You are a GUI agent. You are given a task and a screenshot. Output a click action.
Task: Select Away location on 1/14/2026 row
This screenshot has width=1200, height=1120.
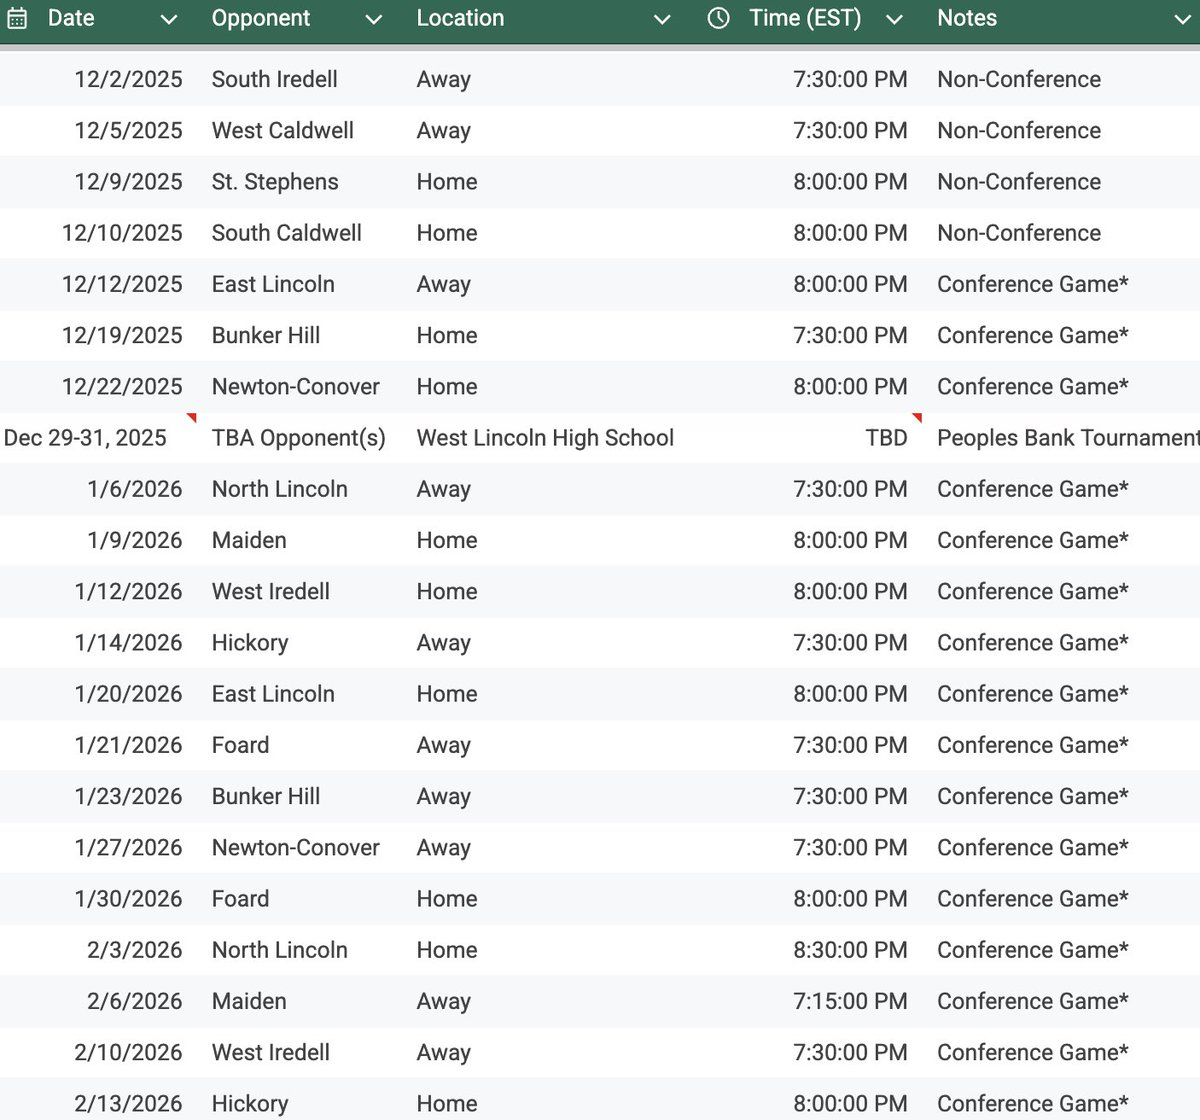pos(443,643)
